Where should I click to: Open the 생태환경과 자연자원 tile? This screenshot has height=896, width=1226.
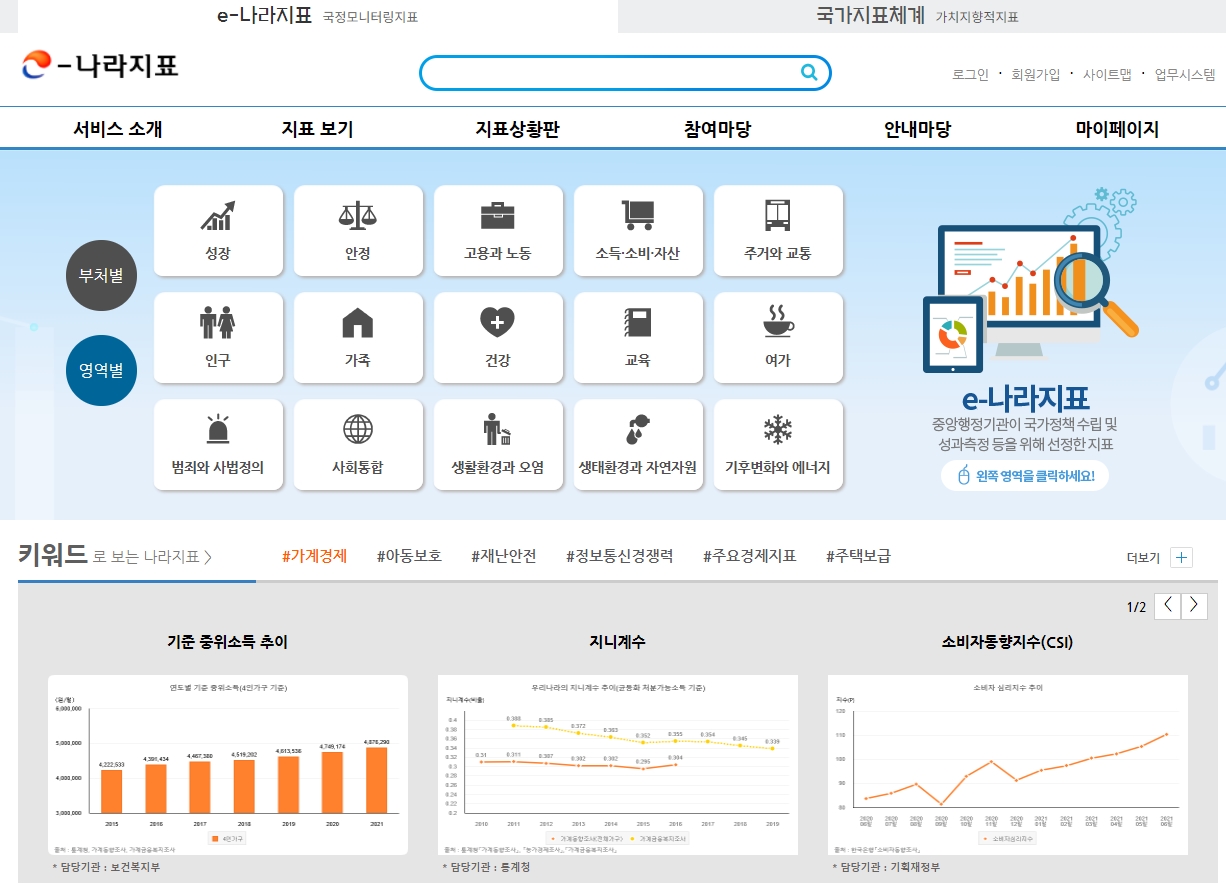[x=638, y=445]
